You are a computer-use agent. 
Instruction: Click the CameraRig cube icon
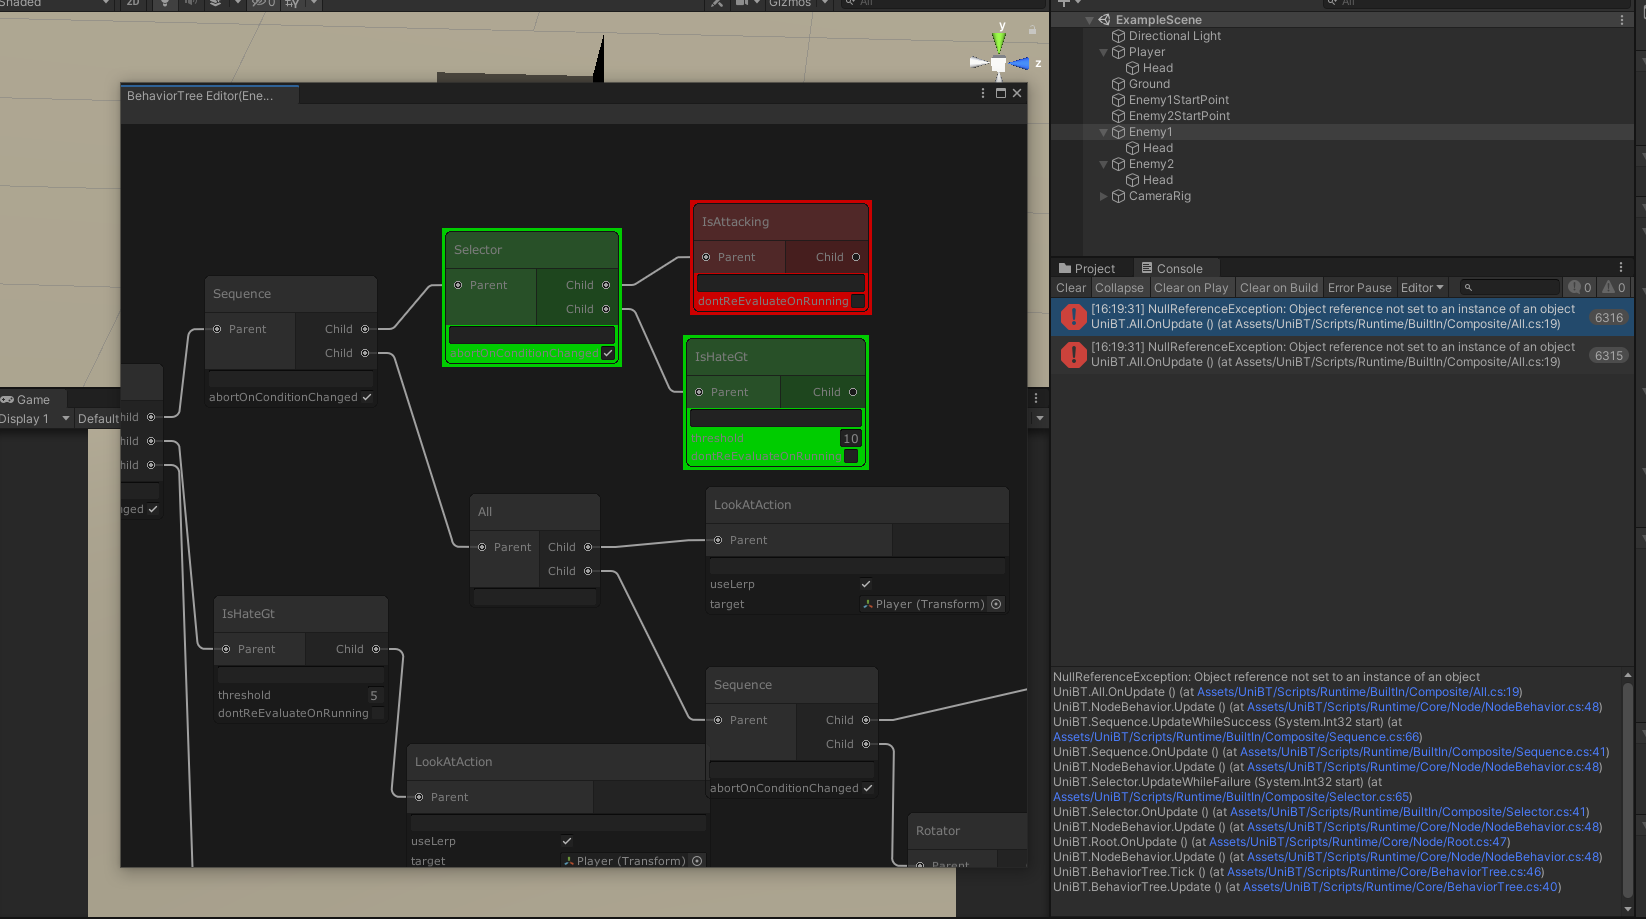coord(1119,196)
